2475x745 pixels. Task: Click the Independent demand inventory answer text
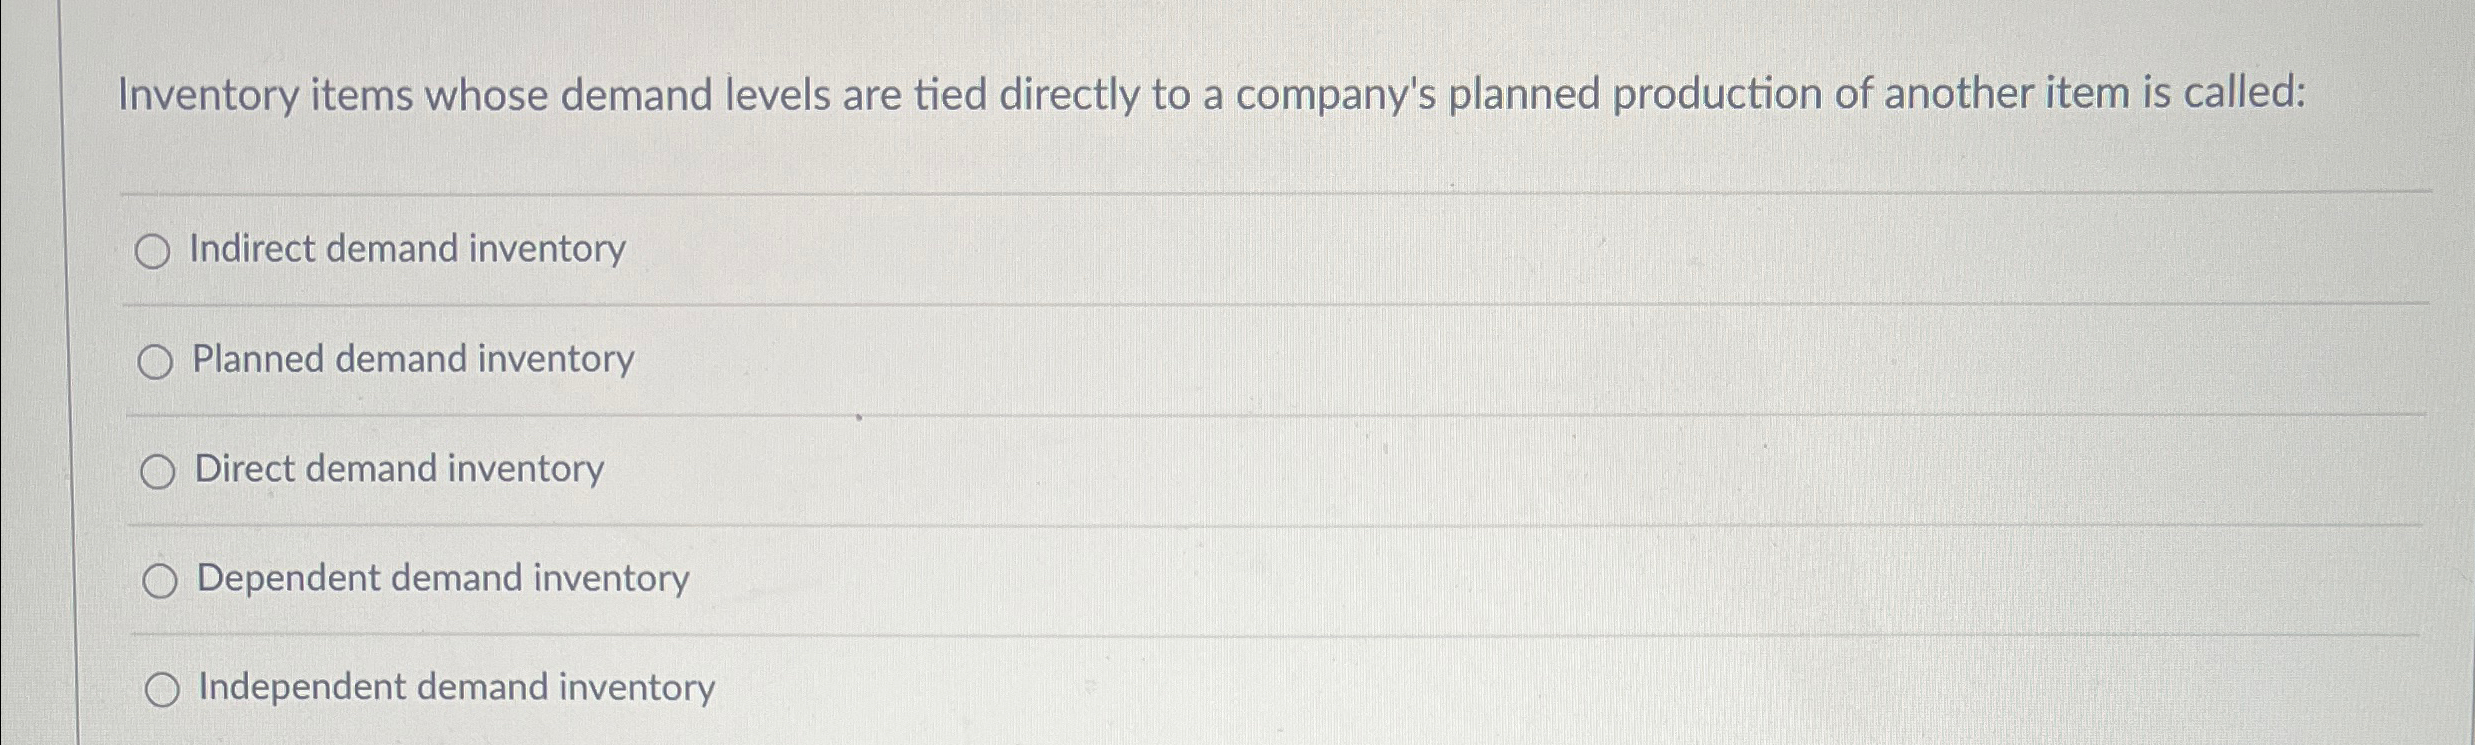pyautogui.click(x=454, y=688)
